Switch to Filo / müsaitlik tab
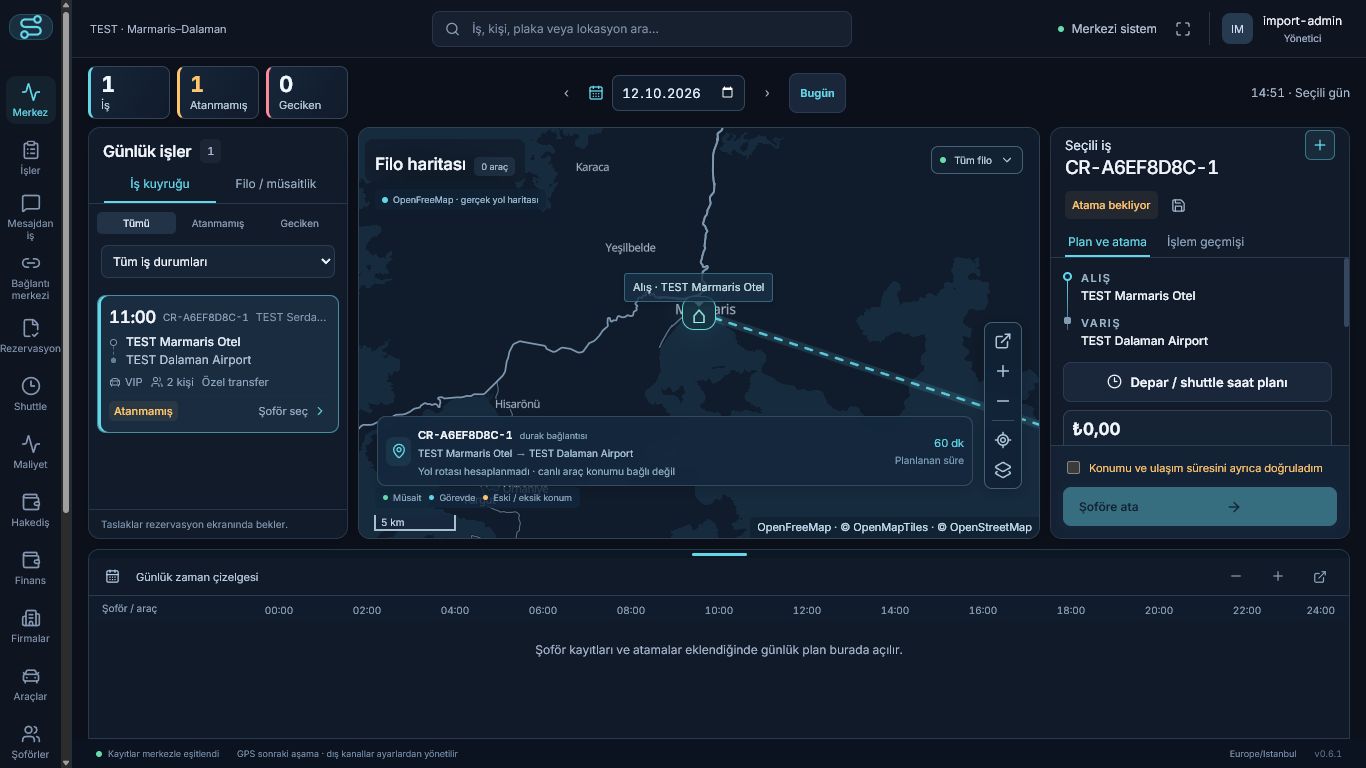This screenshot has height=768, width=1366. point(276,184)
